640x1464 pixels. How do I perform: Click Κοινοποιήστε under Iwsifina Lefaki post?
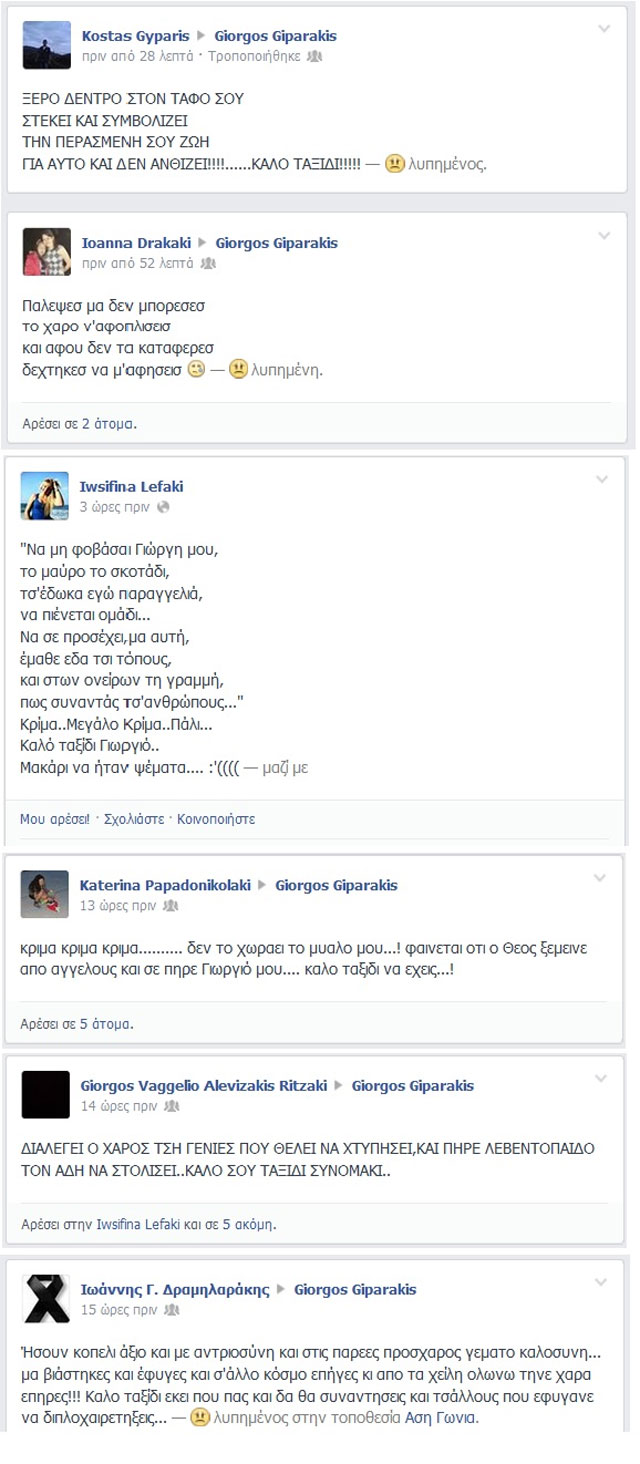[x=216, y=819]
